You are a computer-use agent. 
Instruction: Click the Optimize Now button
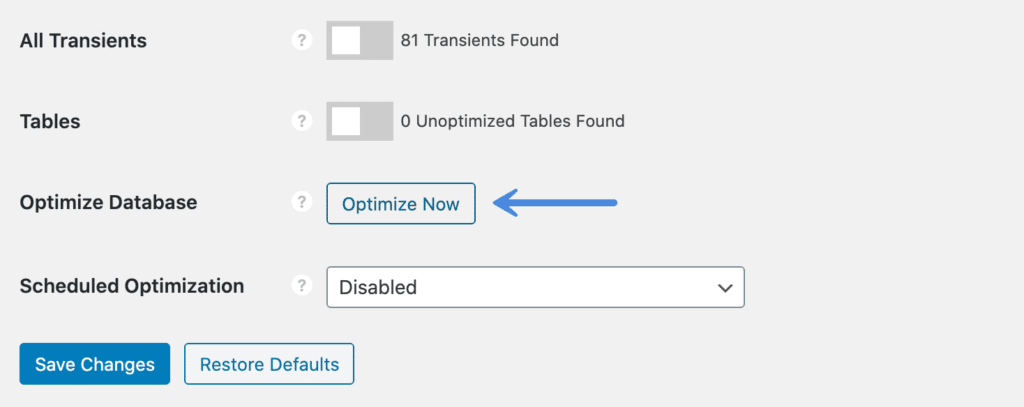coord(401,204)
